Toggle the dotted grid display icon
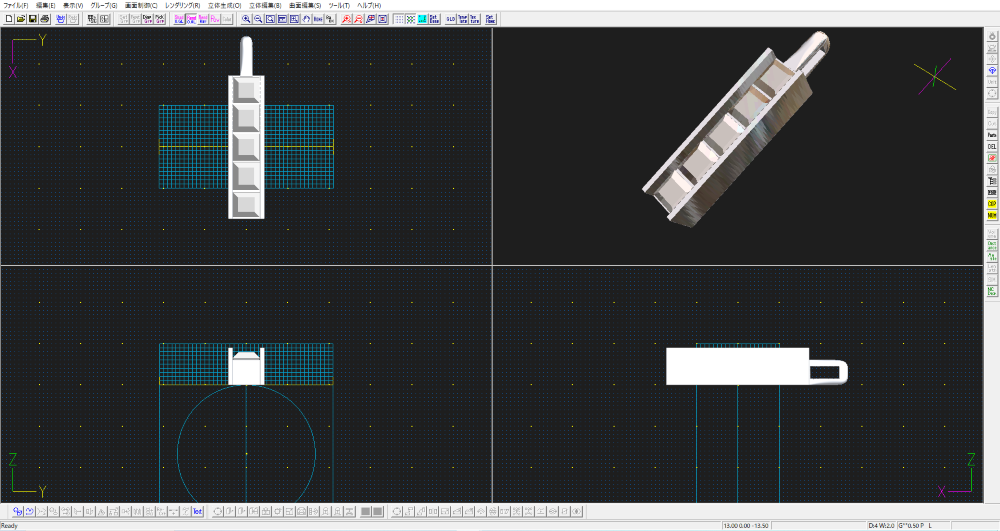The image size is (1000, 531). tap(399, 19)
